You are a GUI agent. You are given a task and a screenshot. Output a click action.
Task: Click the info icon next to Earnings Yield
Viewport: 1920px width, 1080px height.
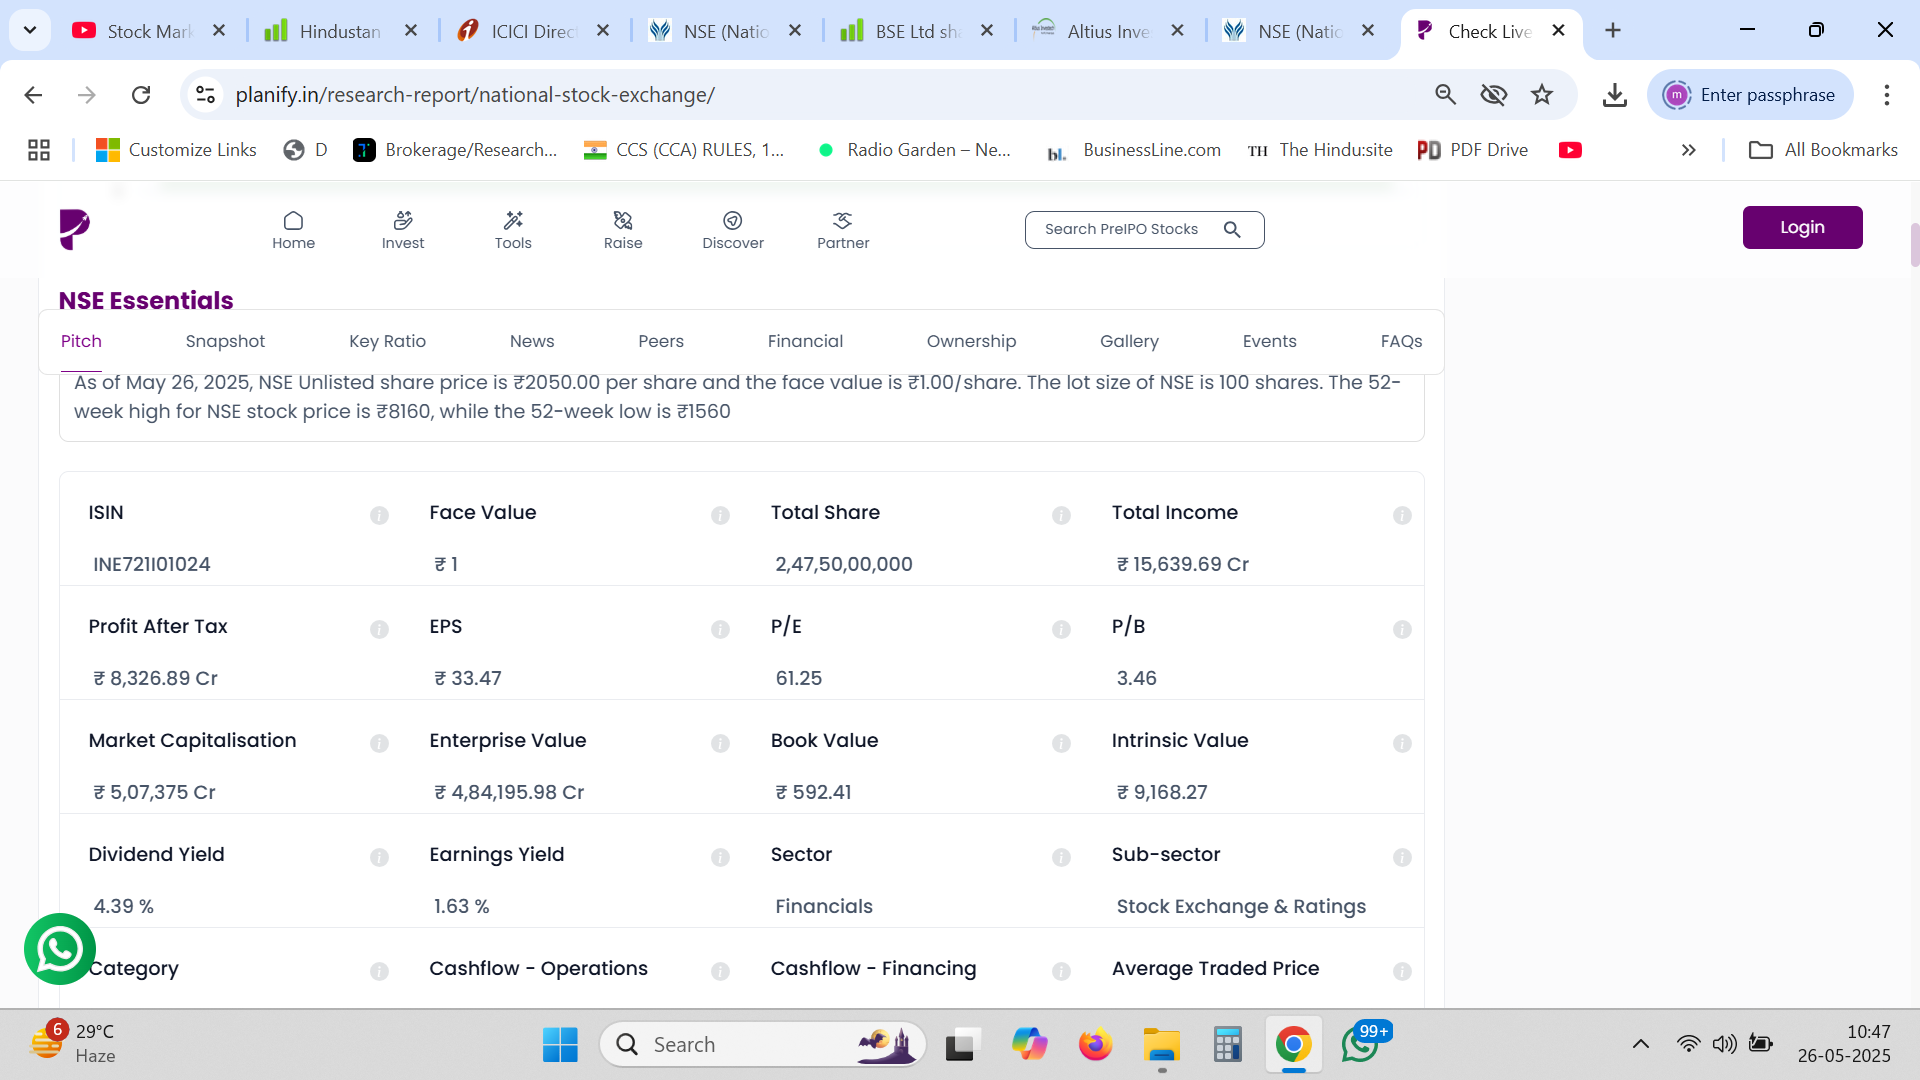coord(720,857)
